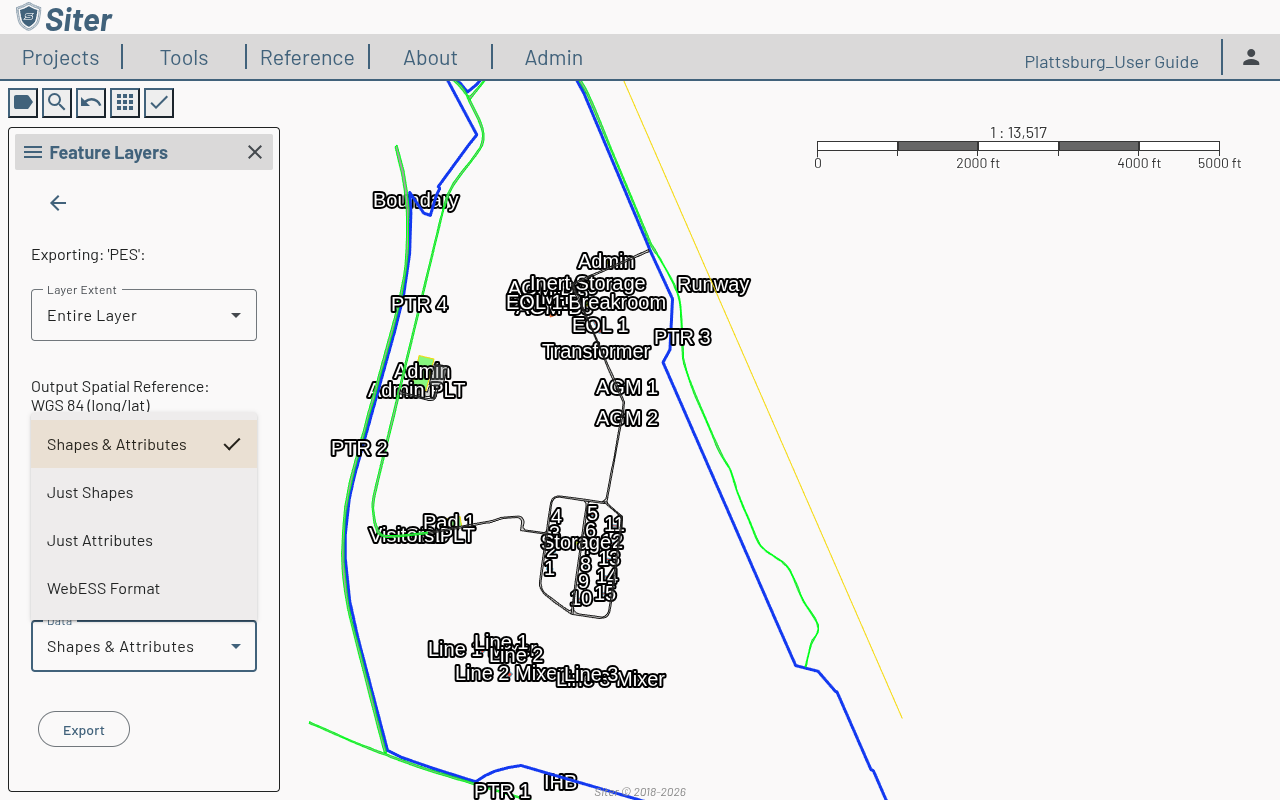Click the map scale bar

pyautogui.click(x=1018, y=147)
